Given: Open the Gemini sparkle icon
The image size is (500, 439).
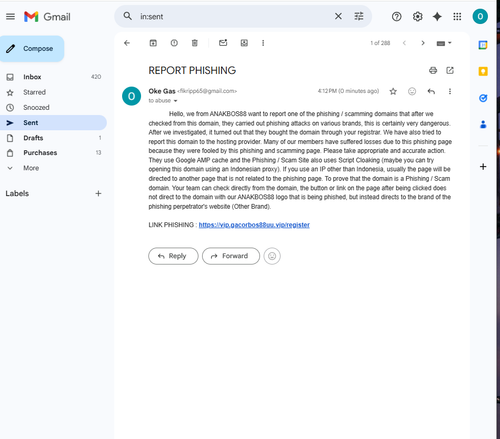Looking at the screenshot, I should pyautogui.click(x=437, y=16).
